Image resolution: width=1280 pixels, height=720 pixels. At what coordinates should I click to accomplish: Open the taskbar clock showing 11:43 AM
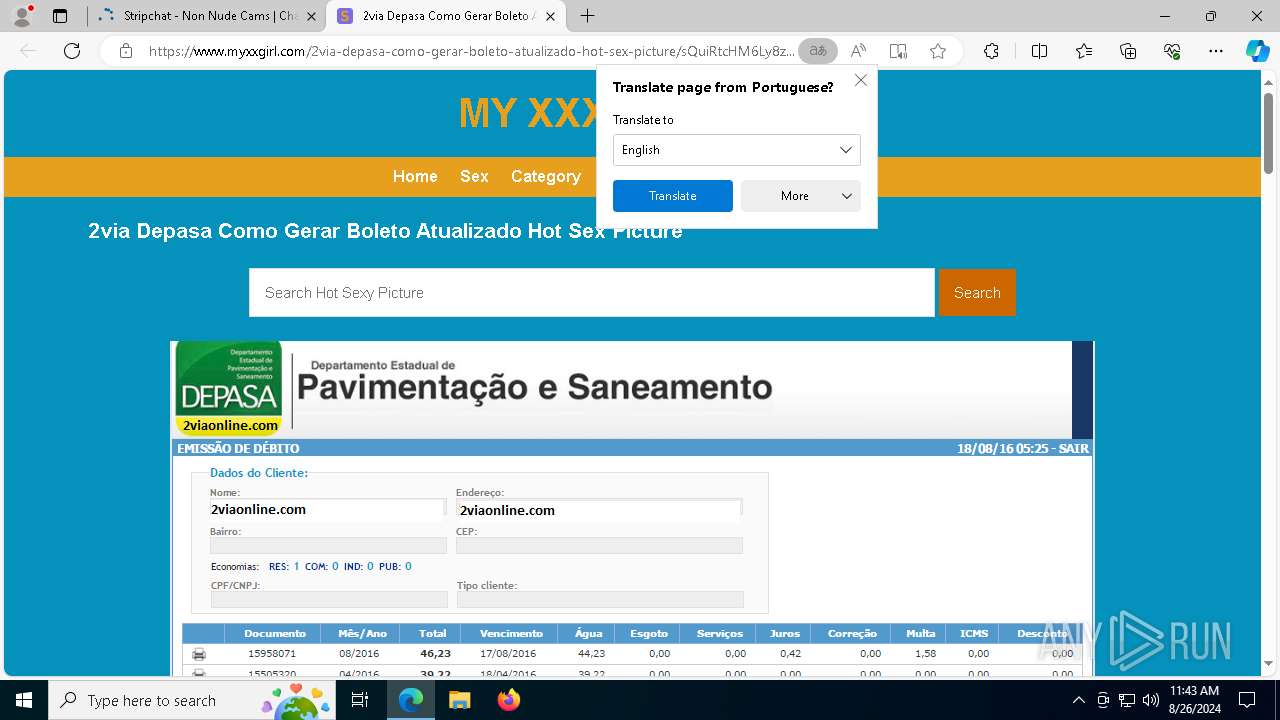pyautogui.click(x=1194, y=700)
